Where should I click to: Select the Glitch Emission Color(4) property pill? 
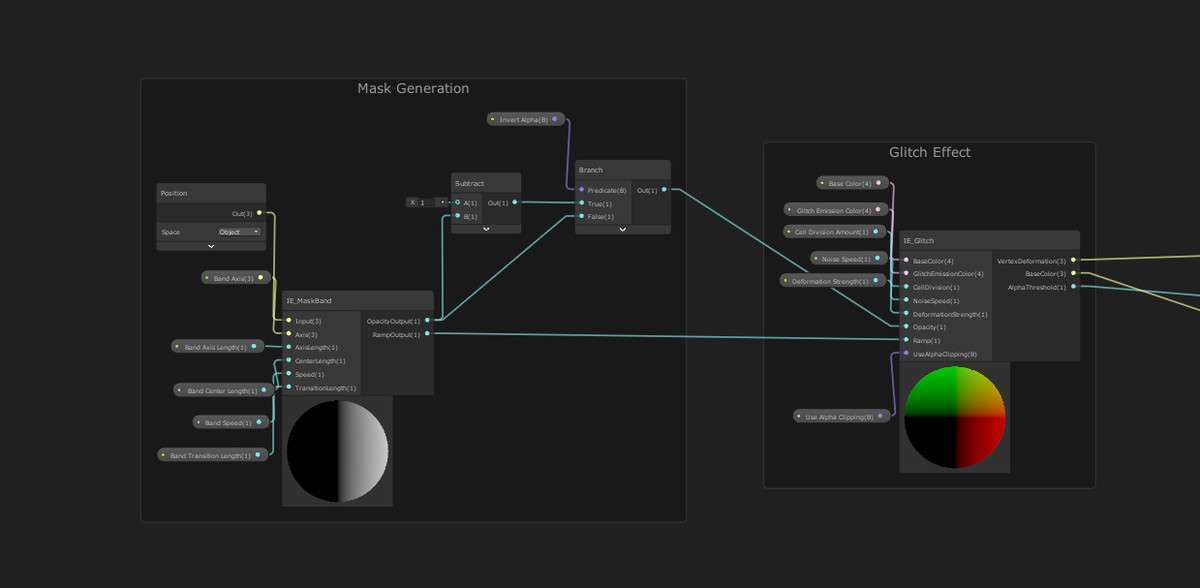(836, 210)
